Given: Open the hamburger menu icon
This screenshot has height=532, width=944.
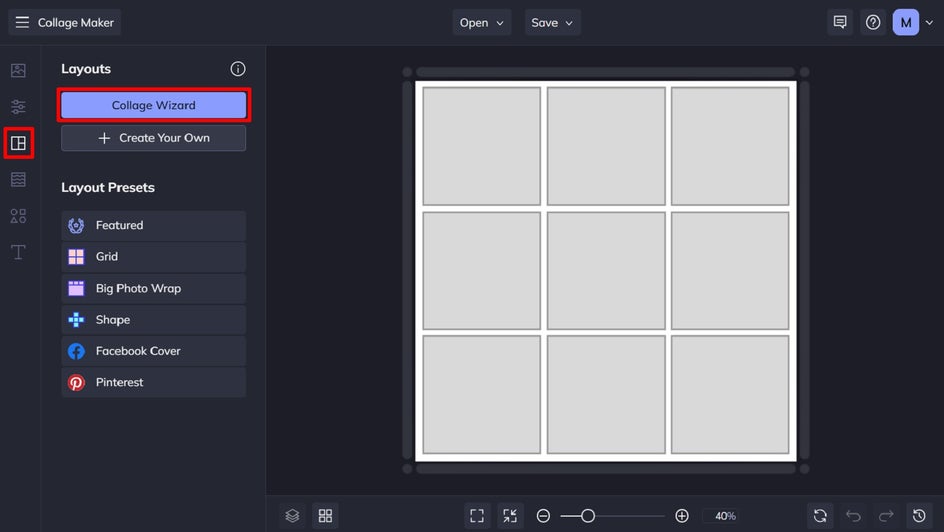Looking at the screenshot, I should point(22,22).
